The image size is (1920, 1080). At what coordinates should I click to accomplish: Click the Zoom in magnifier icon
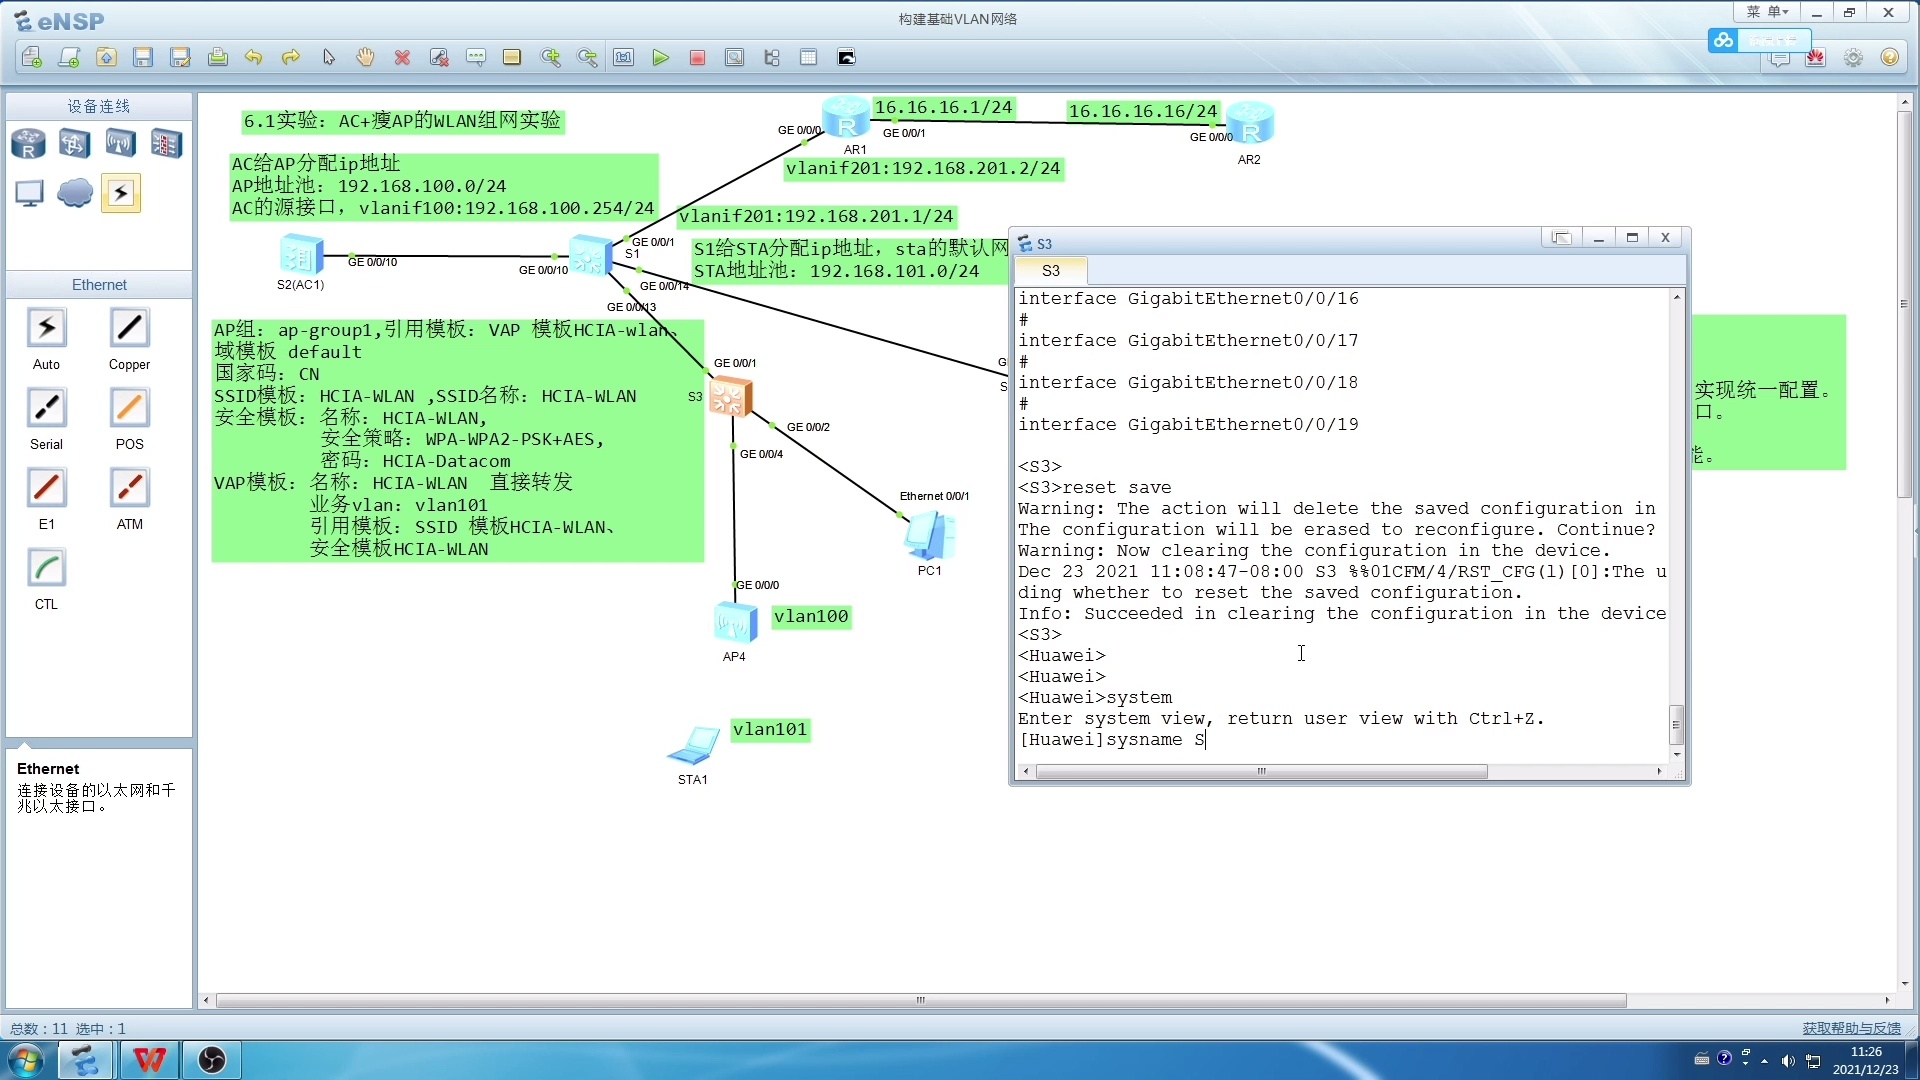pyautogui.click(x=550, y=58)
